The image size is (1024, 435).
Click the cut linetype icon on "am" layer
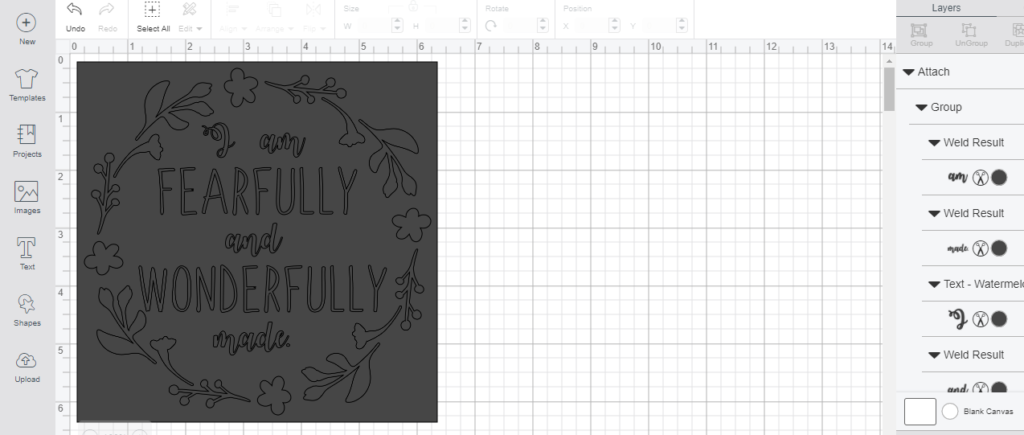(x=980, y=177)
